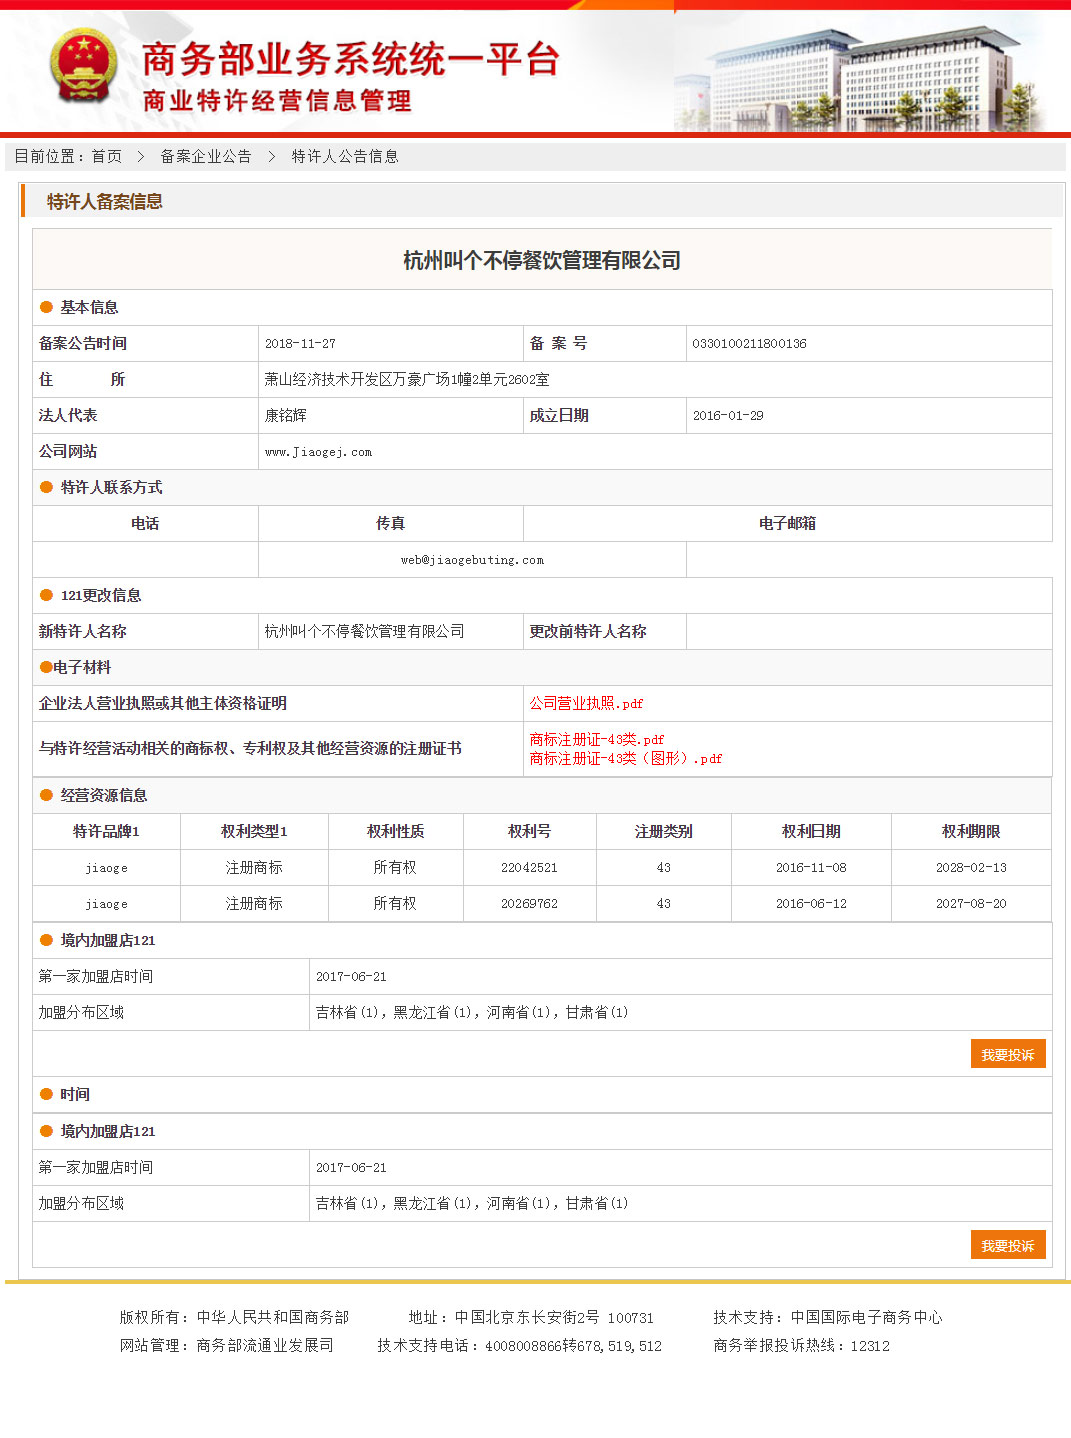Screen dimensions: 1071x1438
Task: Click the 基本信息 section header
Action: click(89, 307)
